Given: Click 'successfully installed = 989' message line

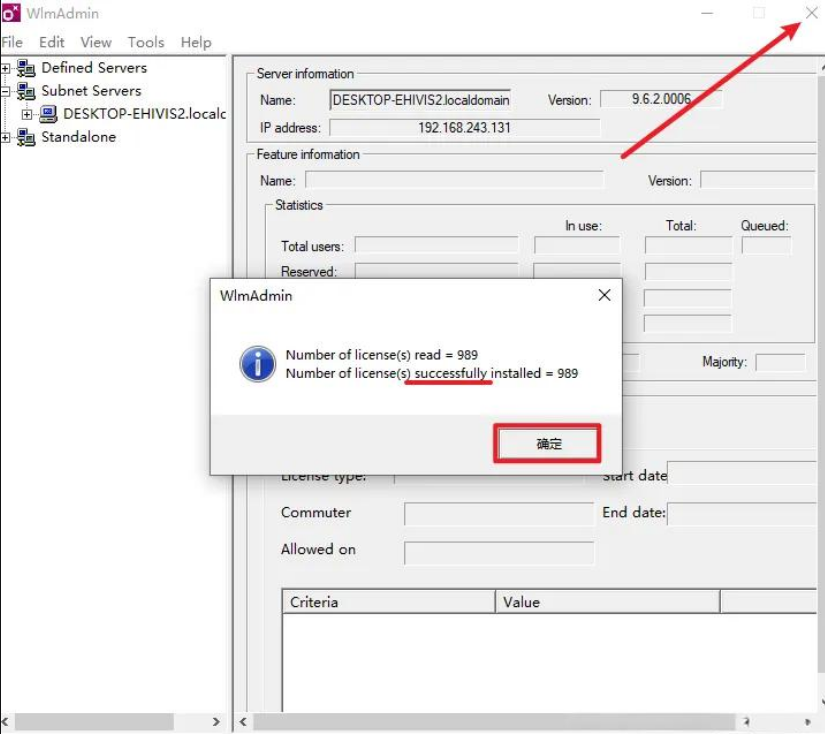Looking at the screenshot, I should coord(431,373).
